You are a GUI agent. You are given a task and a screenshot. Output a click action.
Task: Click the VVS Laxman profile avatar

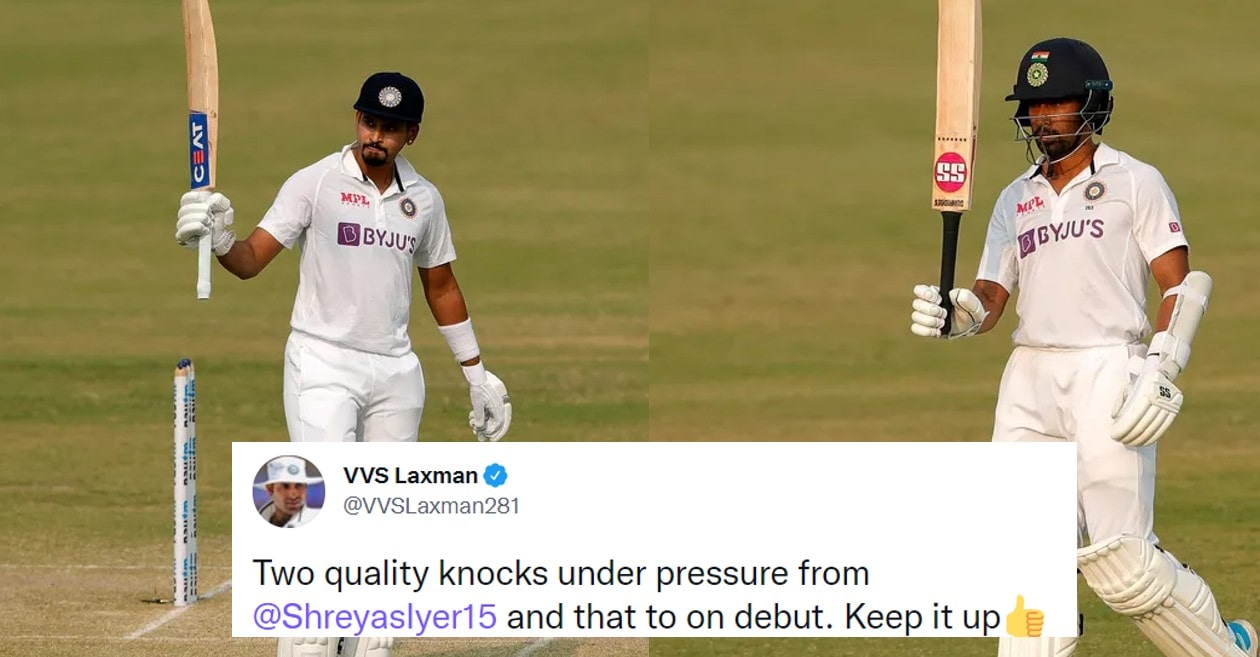tap(288, 491)
